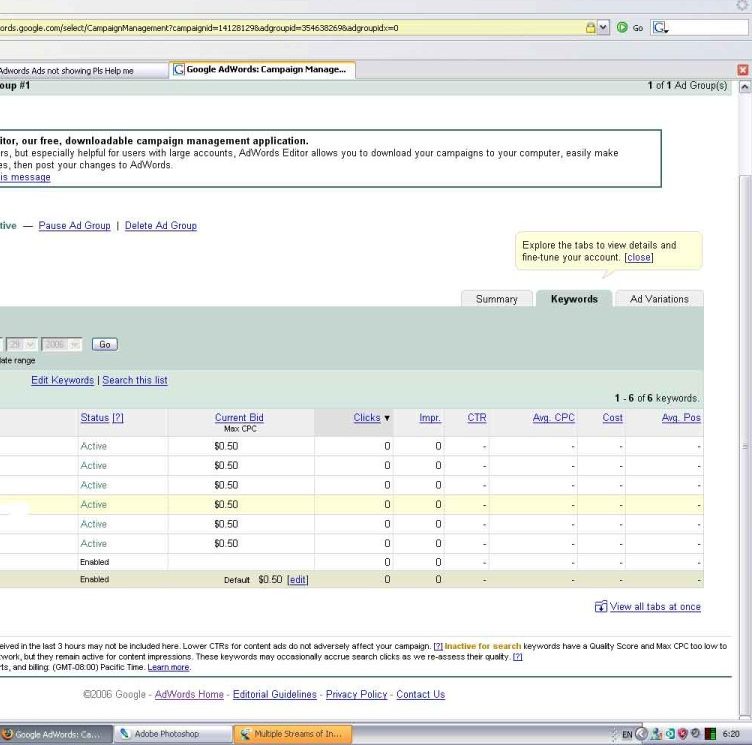Sort by the Status column header

(94, 417)
